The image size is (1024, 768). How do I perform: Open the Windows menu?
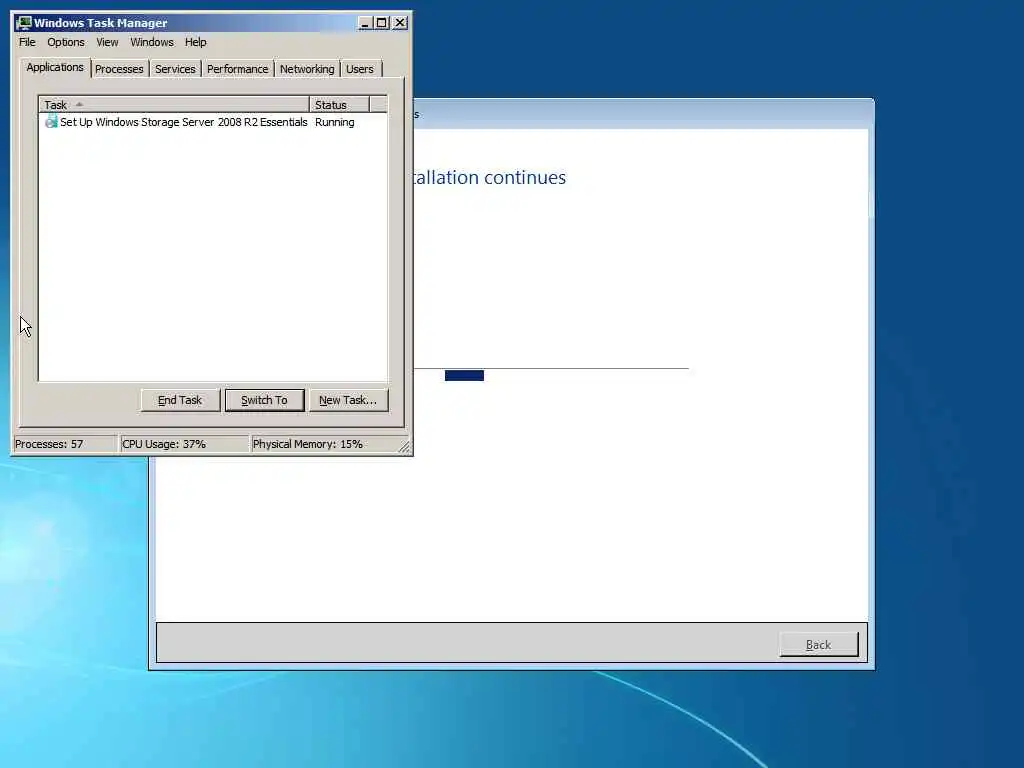[x=152, y=42]
